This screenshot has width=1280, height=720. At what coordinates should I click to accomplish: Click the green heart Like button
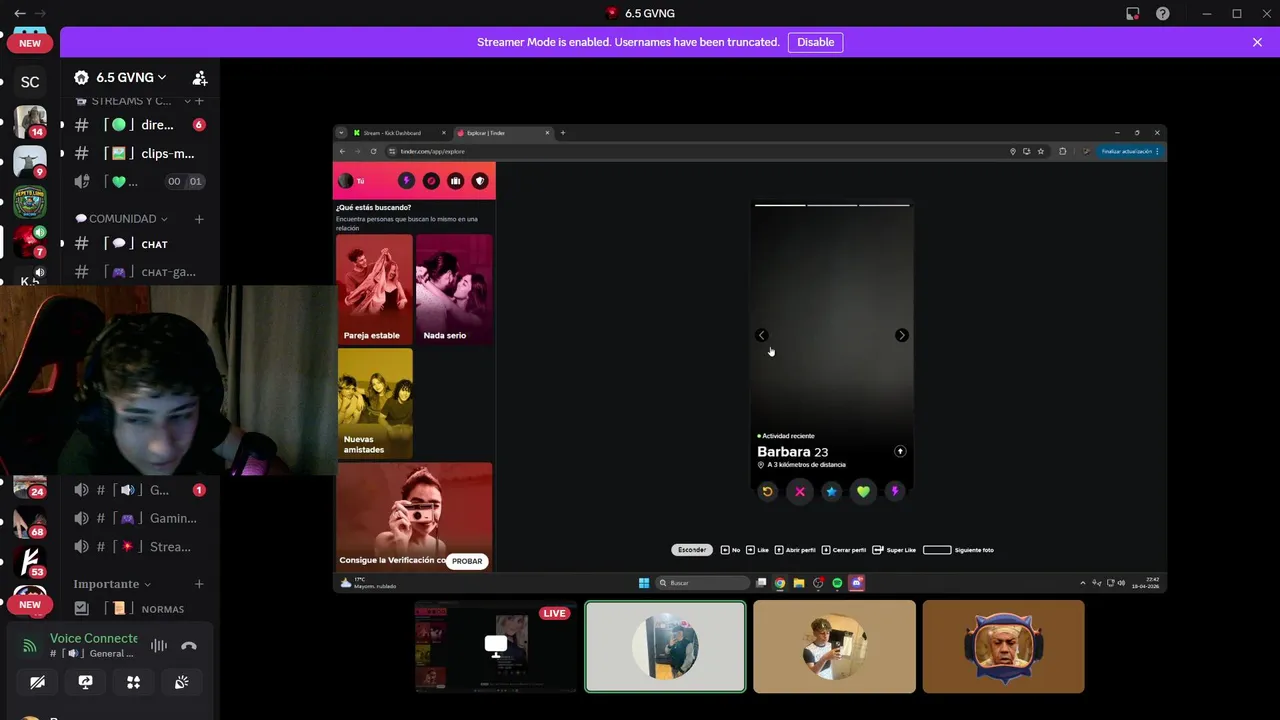863,491
